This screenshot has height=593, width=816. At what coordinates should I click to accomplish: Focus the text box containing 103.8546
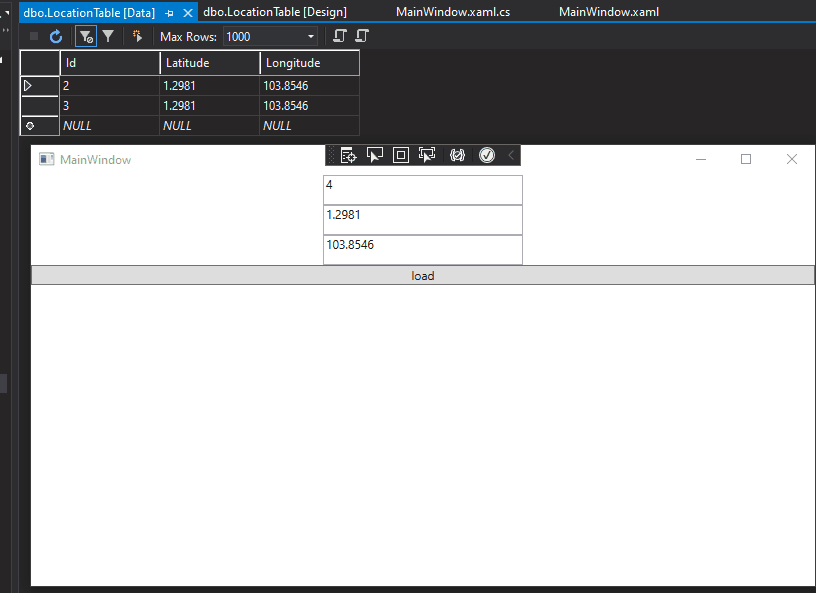pos(423,250)
